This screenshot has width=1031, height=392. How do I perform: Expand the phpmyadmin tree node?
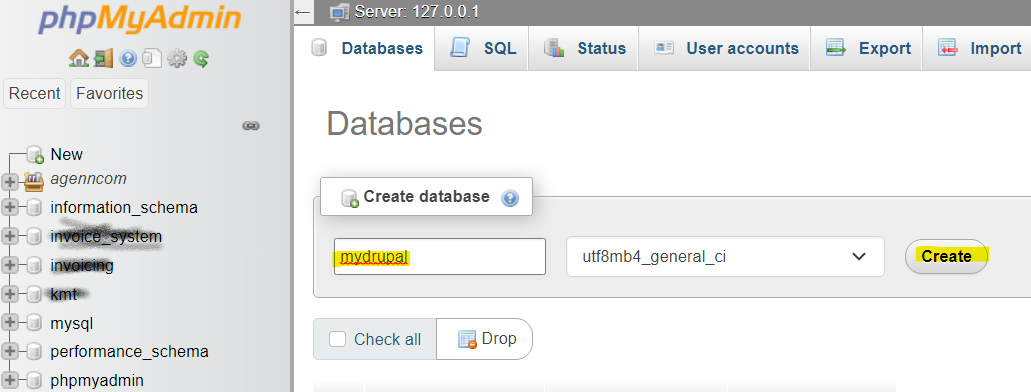click(10, 380)
